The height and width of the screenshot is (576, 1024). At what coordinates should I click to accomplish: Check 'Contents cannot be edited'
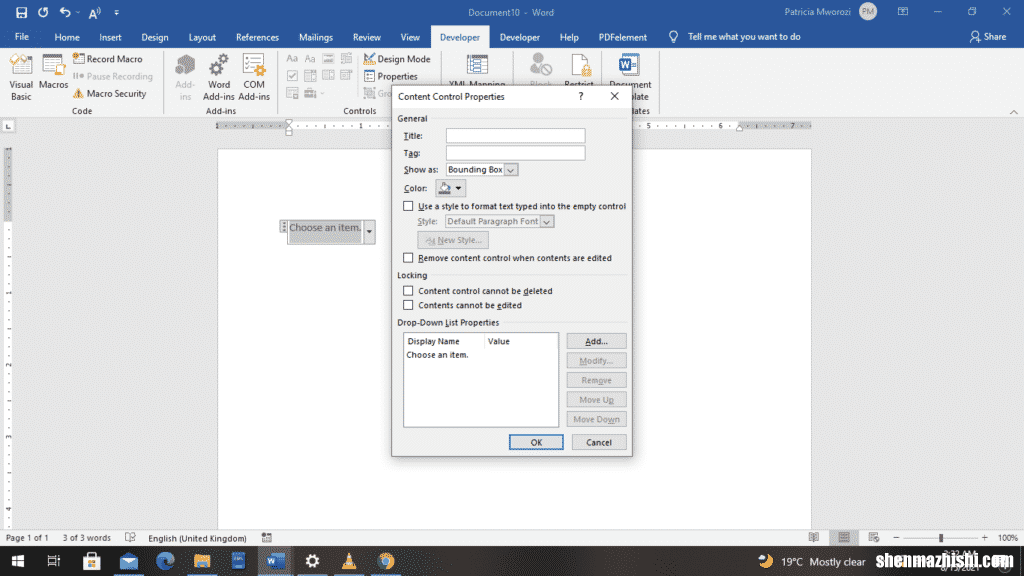click(x=408, y=305)
